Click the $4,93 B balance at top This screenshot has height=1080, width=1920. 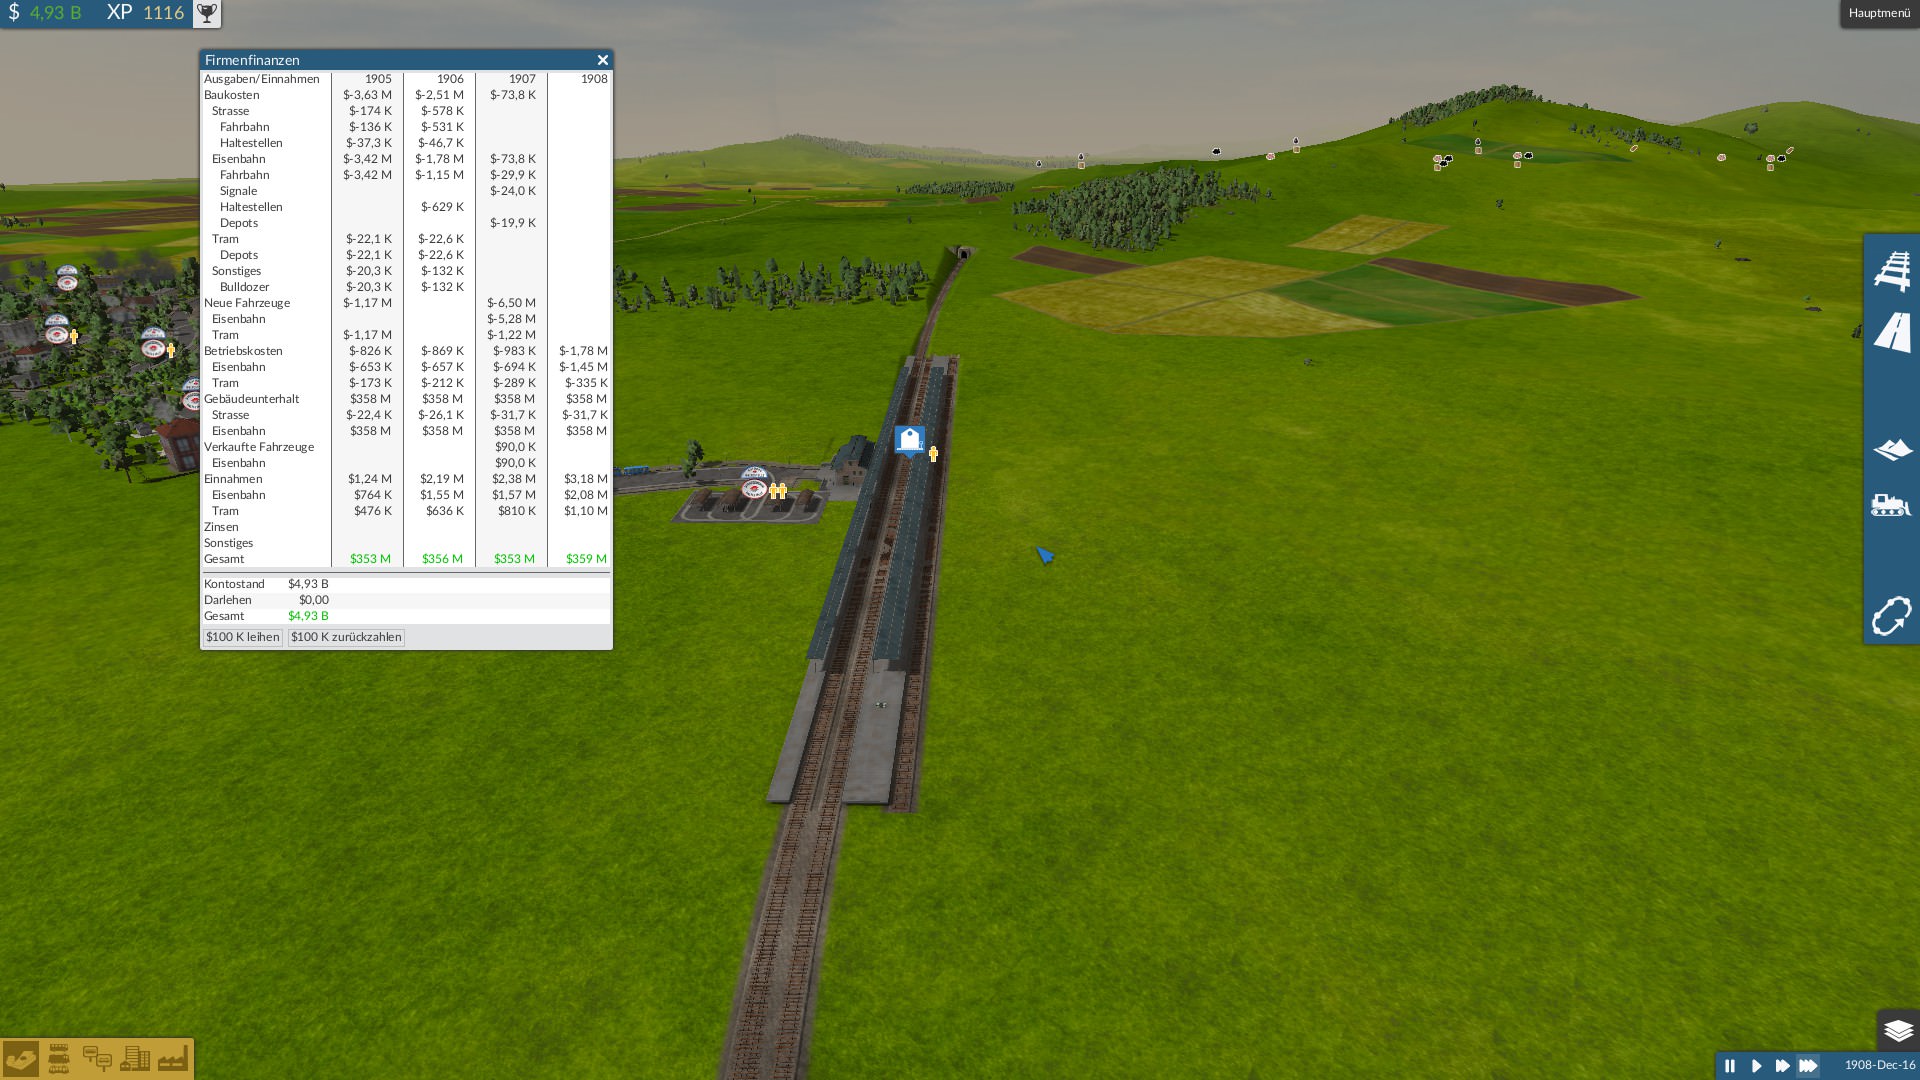pos(45,13)
